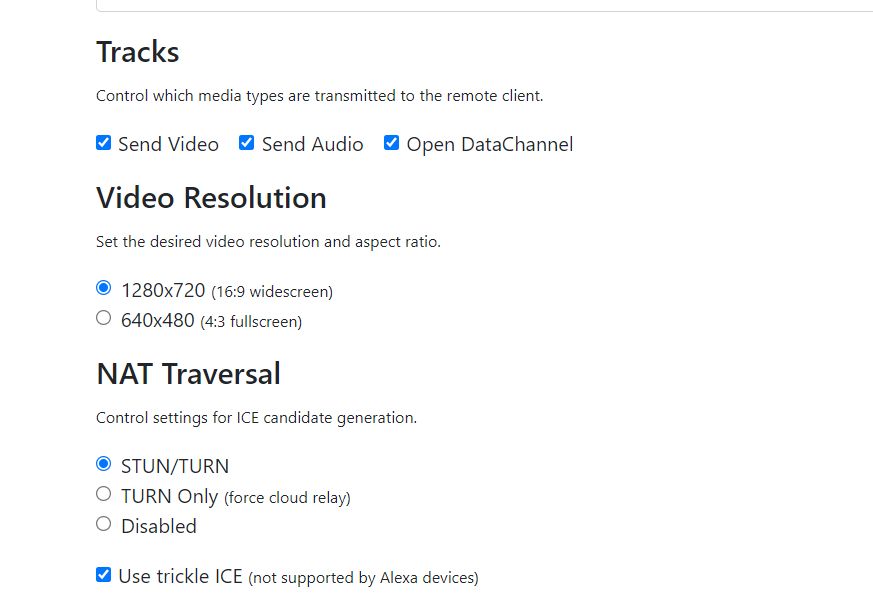This screenshot has width=873, height=601.
Task: Select the 1280x720 widescreen resolution
Action: click(103, 287)
